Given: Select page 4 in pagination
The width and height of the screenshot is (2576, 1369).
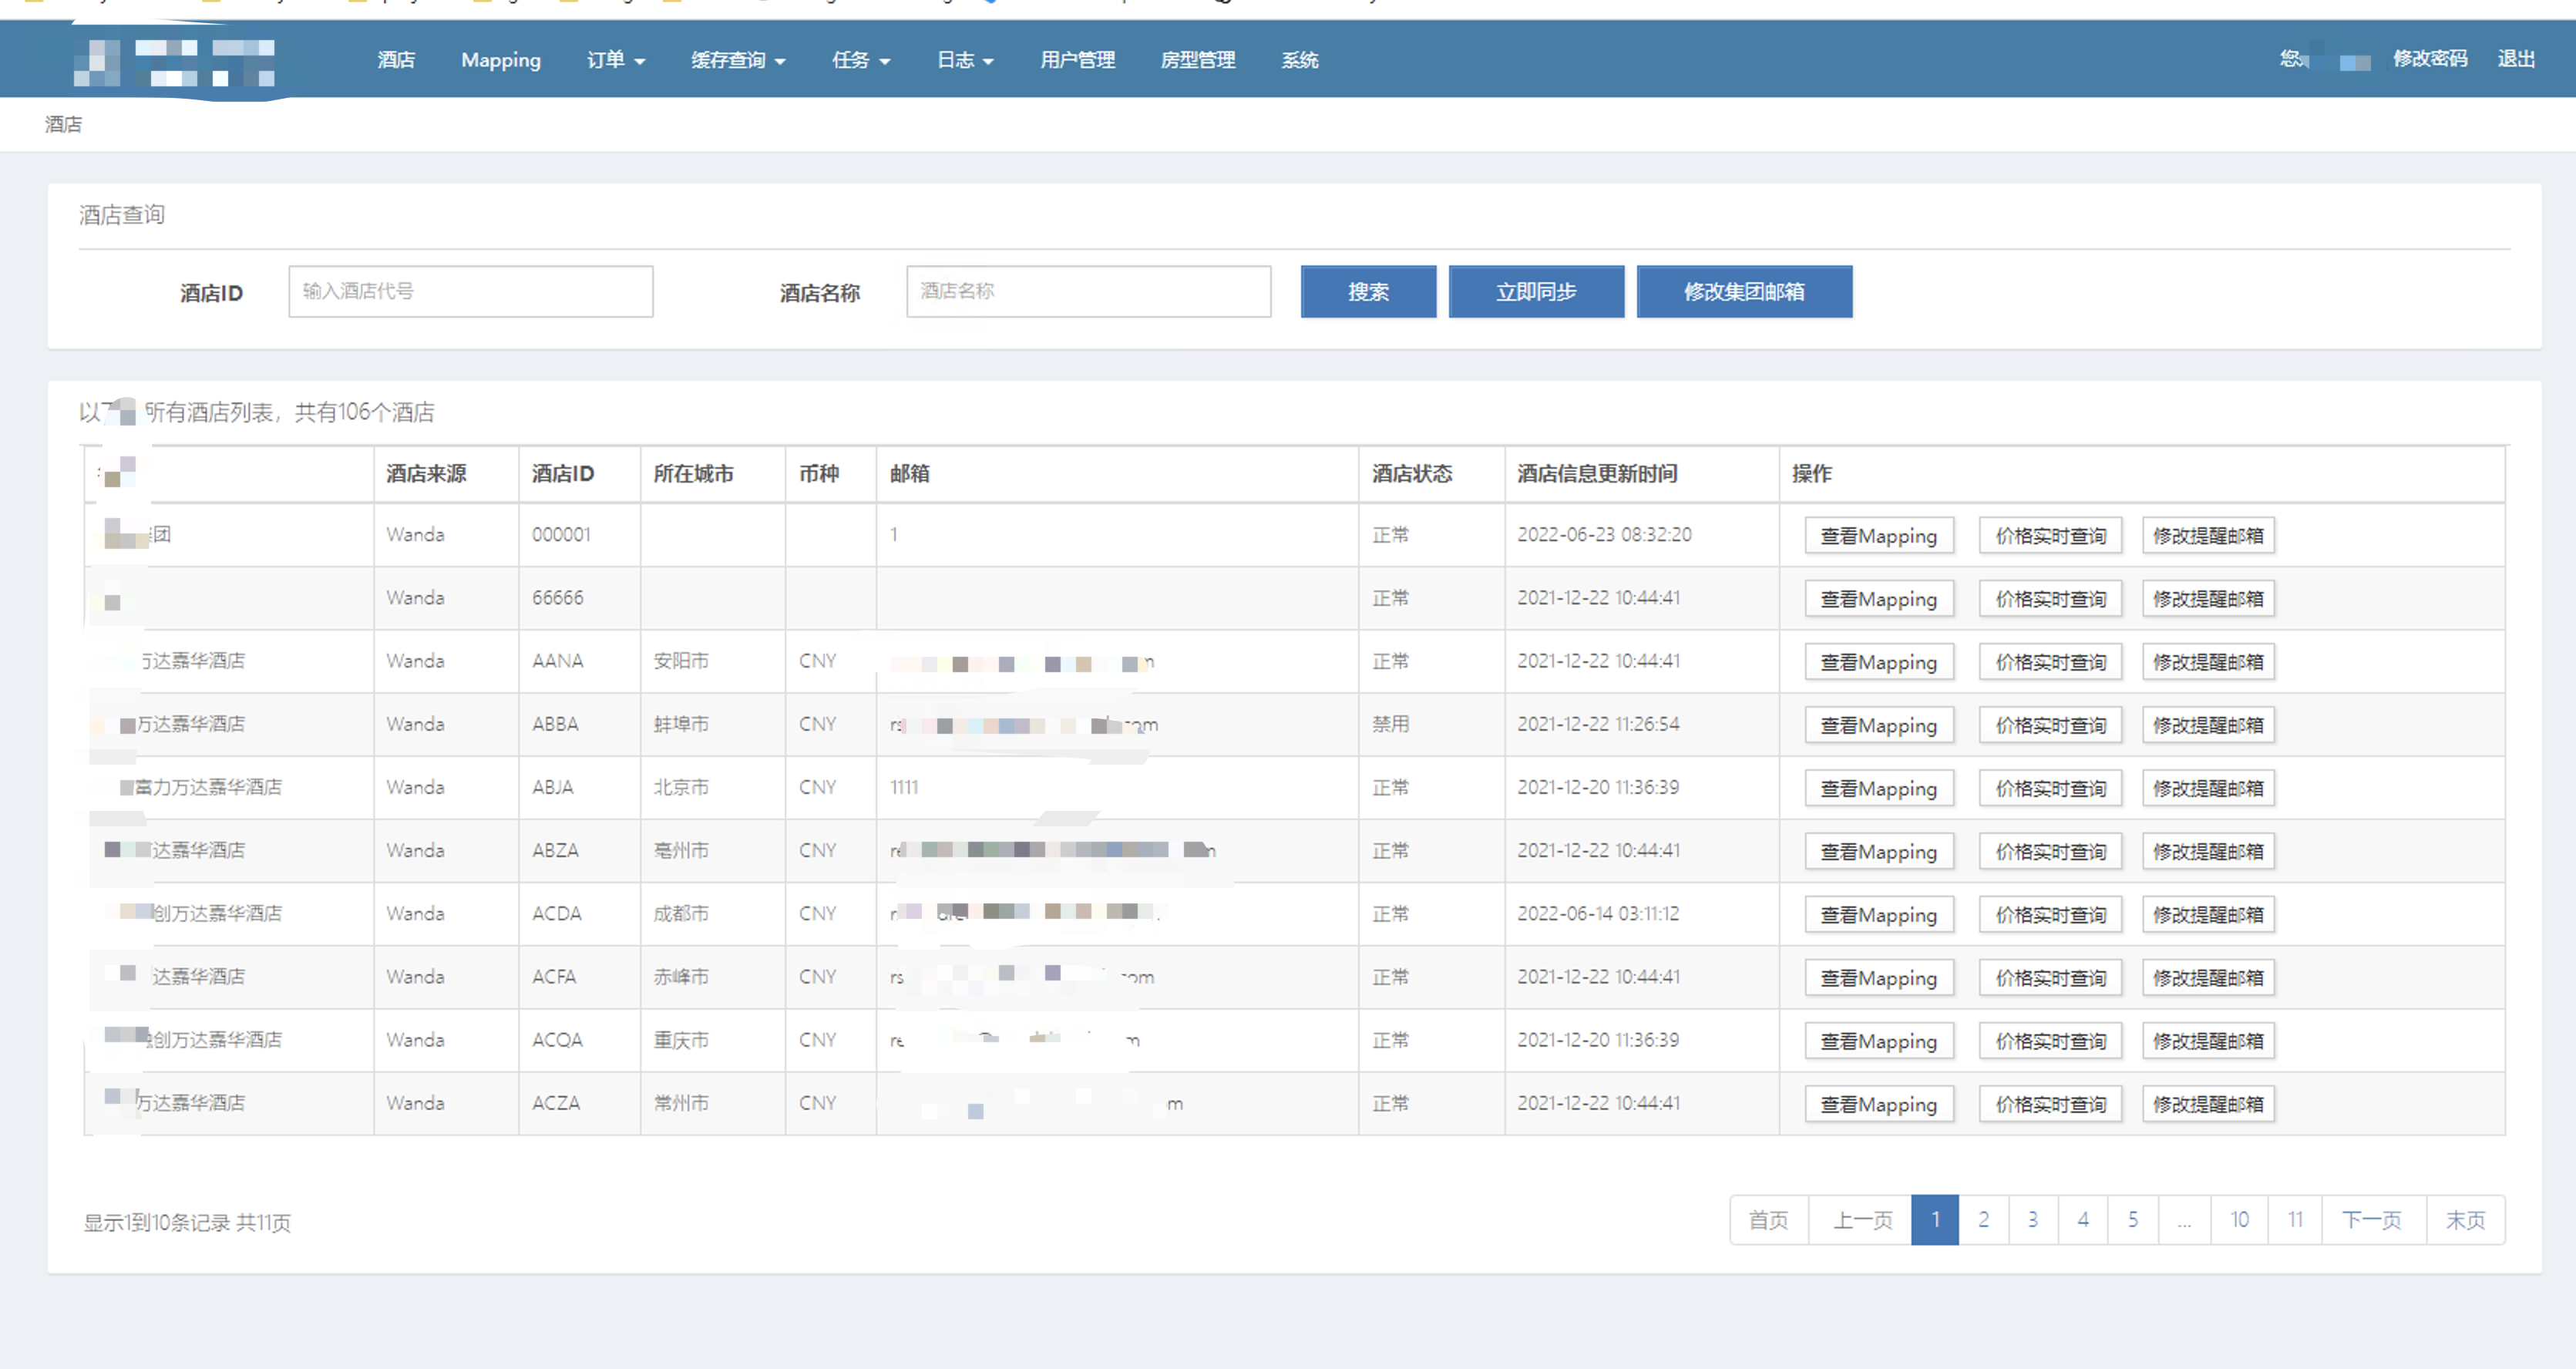Looking at the screenshot, I should [x=2082, y=1219].
